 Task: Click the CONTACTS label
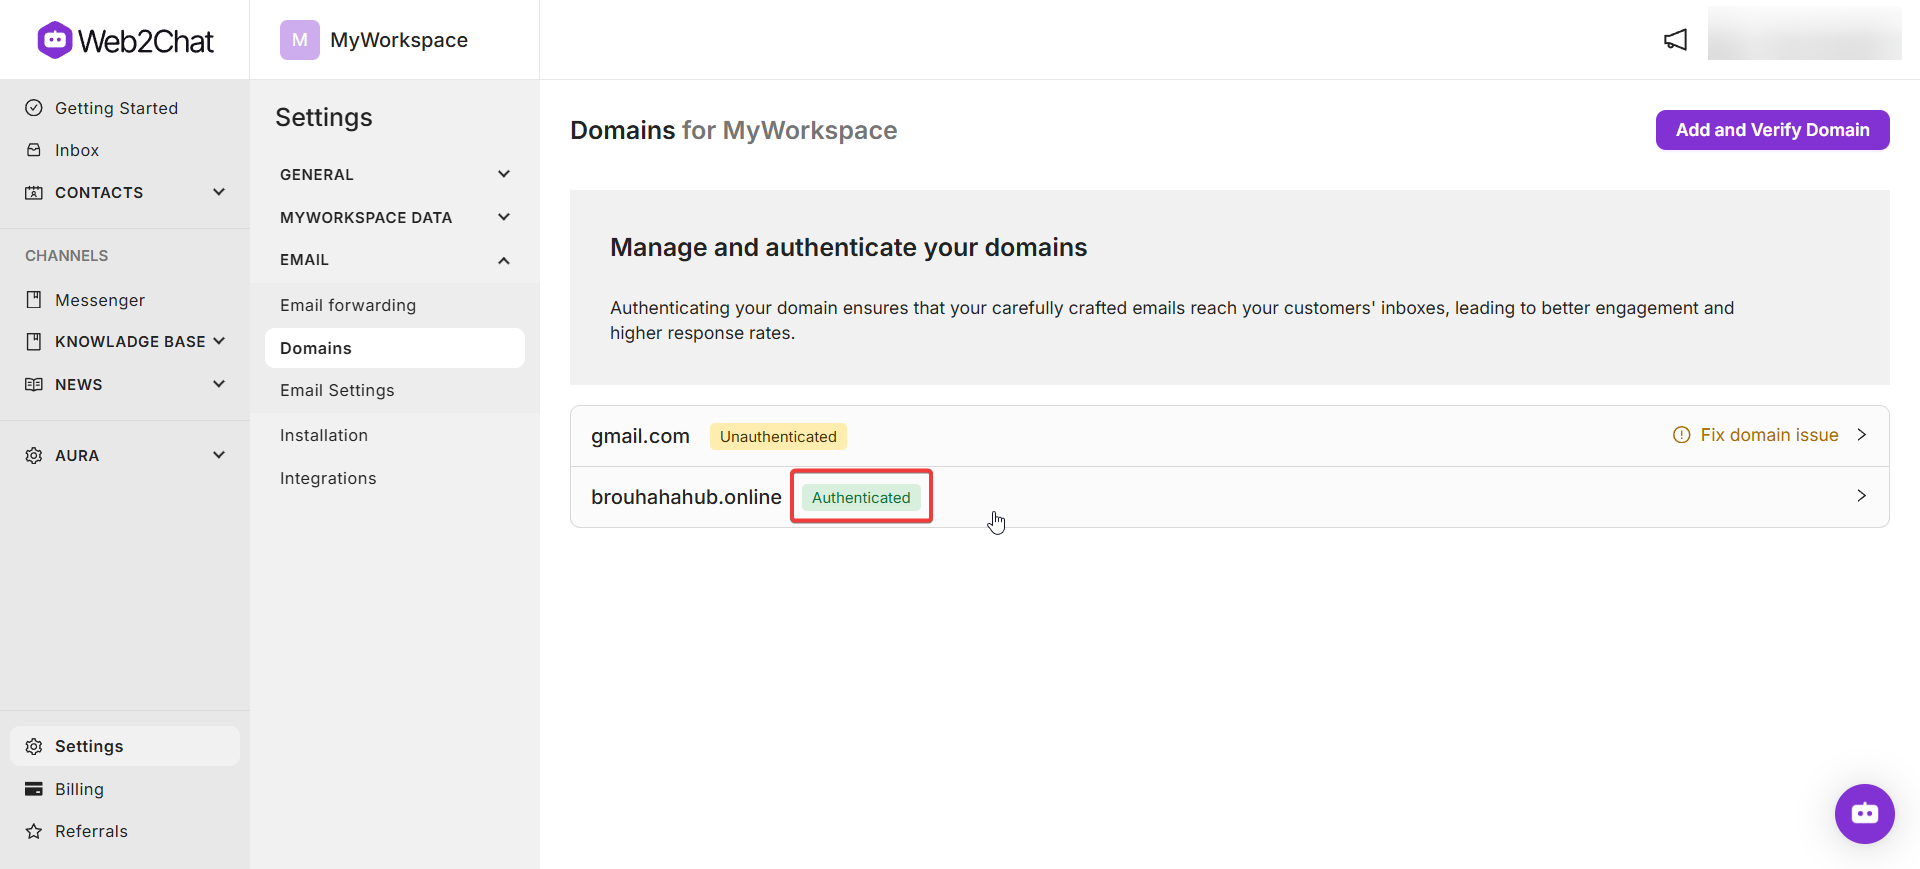coord(99,192)
